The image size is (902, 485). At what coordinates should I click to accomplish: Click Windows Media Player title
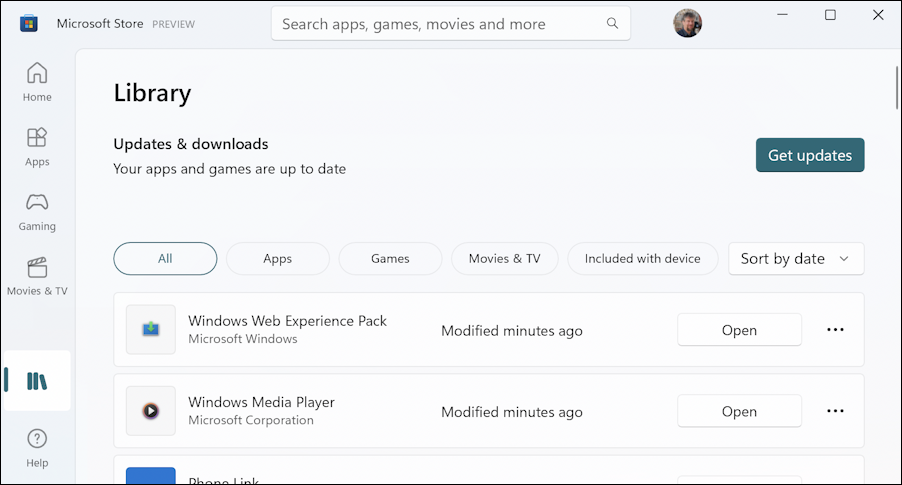click(x=261, y=402)
